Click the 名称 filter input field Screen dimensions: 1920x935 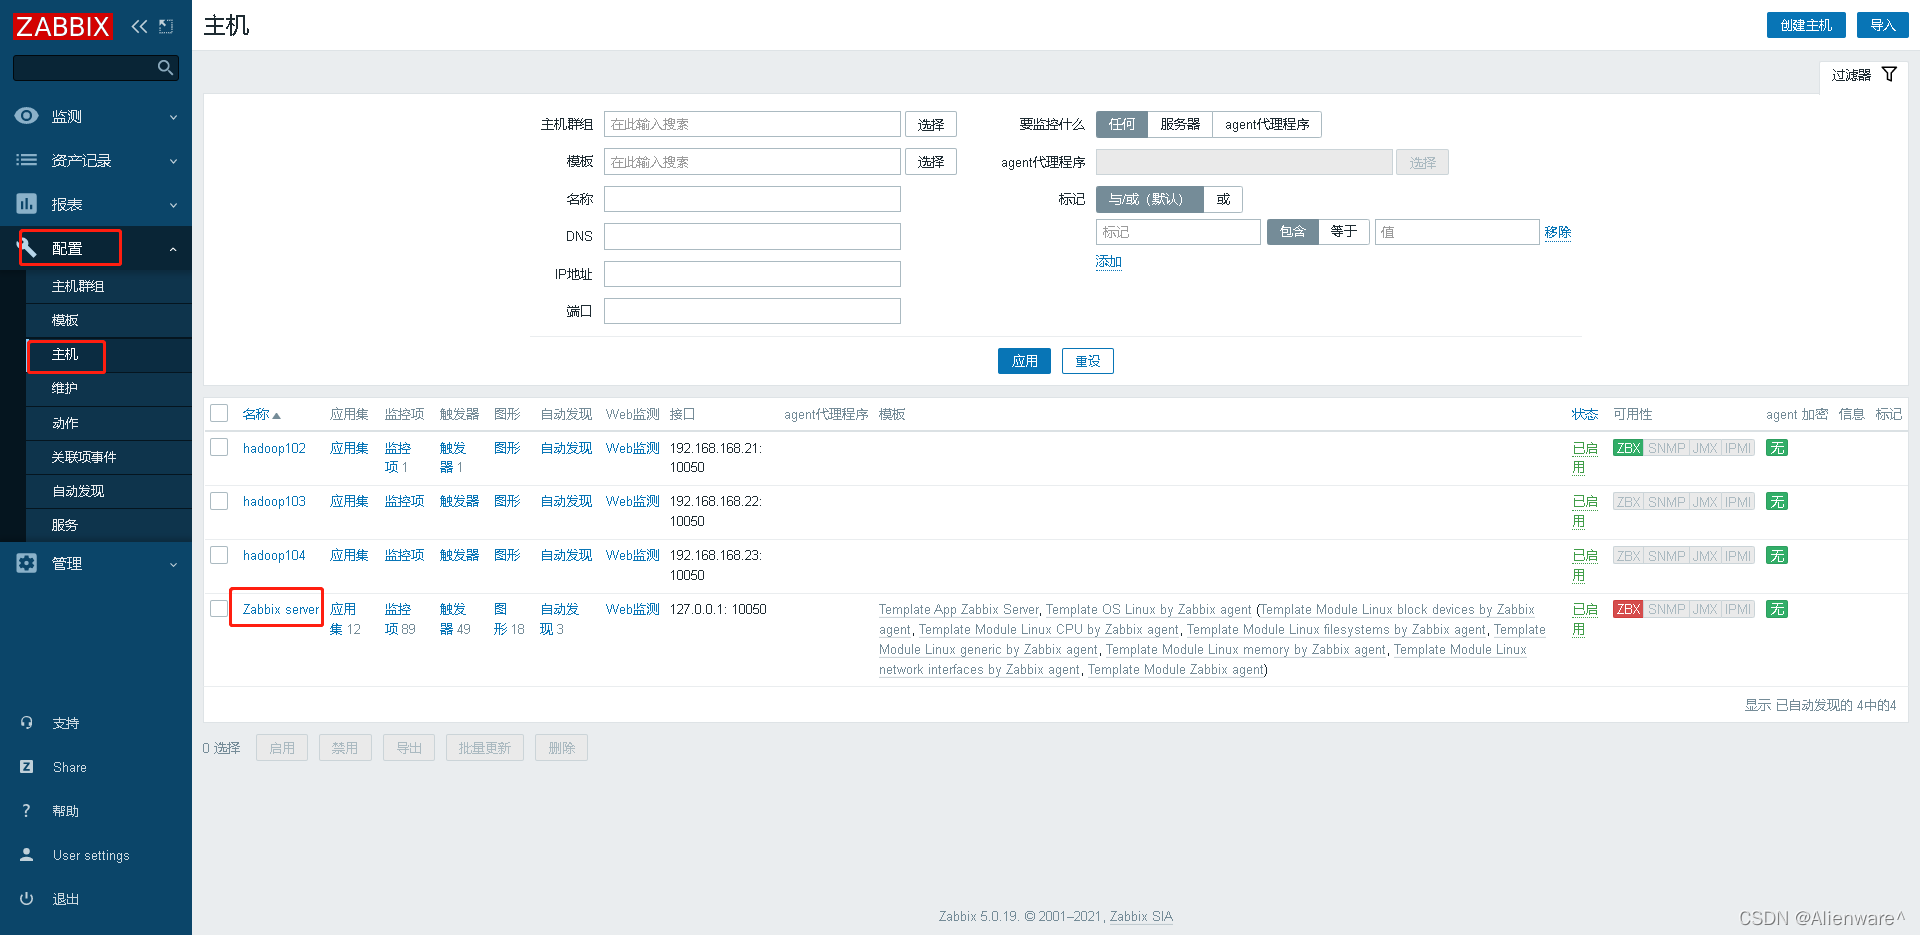[x=752, y=199]
